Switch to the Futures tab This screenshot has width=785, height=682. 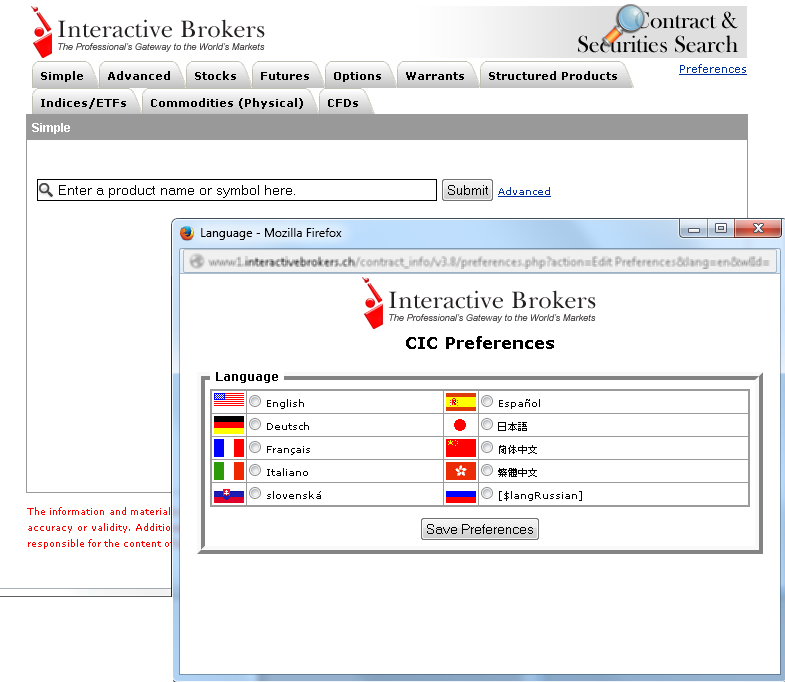[x=285, y=75]
